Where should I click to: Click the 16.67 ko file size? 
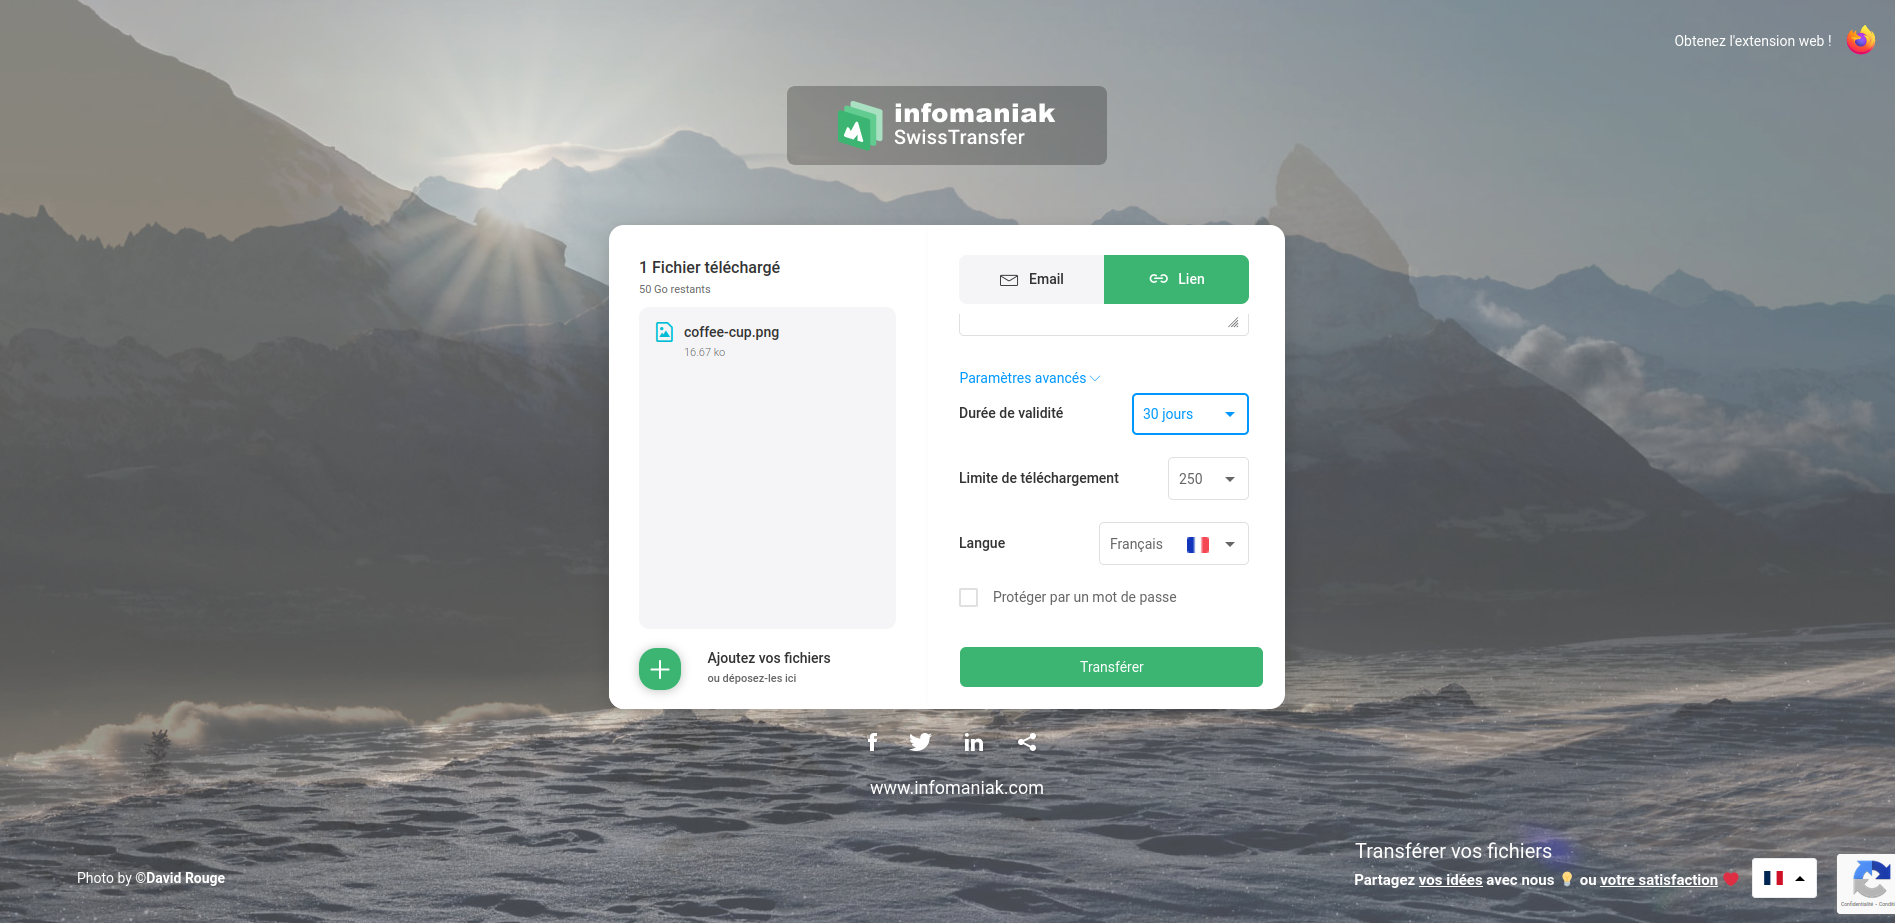click(x=705, y=352)
